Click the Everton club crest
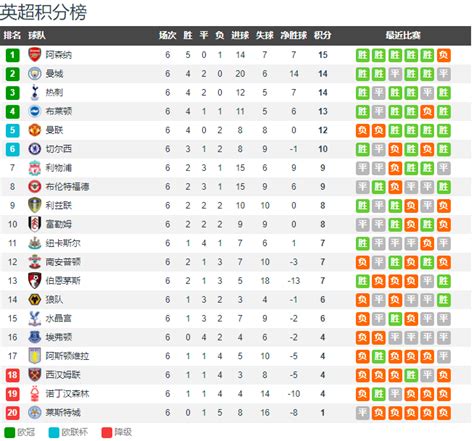The width and height of the screenshot is (474, 441). click(35, 337)
